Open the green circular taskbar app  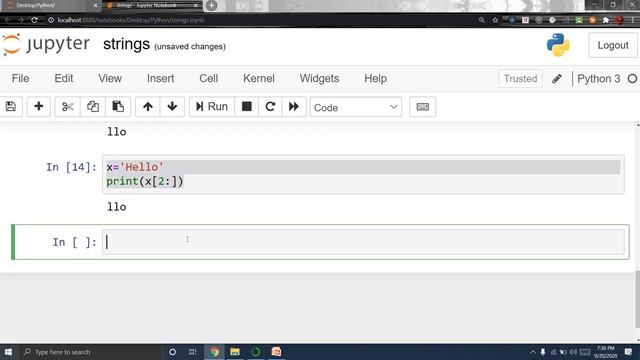click(x=256, y=352)
